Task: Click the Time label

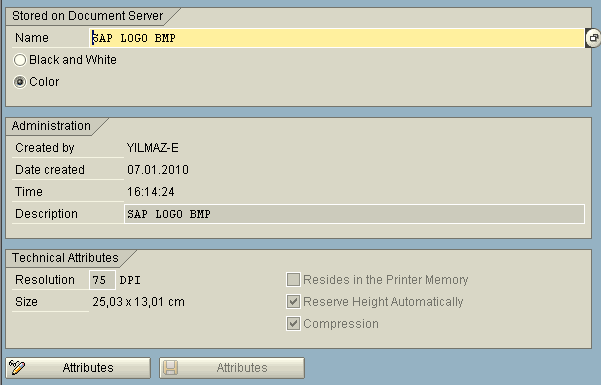Action: (x=29, y=192)
